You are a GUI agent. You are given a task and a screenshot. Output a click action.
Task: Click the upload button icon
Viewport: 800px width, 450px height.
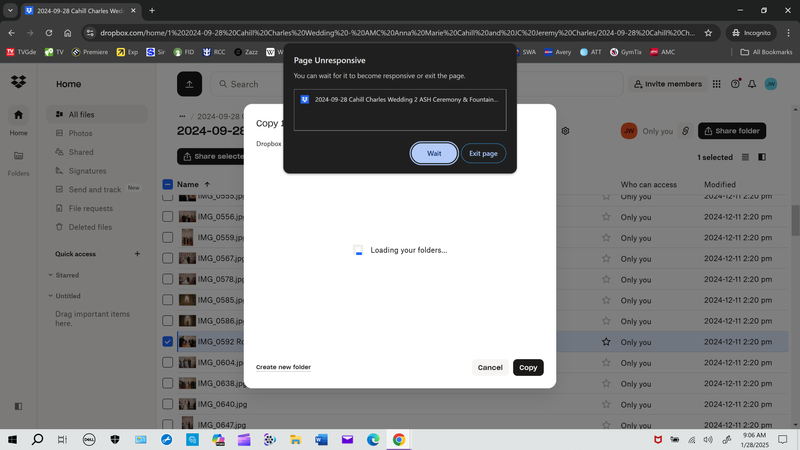(189, 84)
